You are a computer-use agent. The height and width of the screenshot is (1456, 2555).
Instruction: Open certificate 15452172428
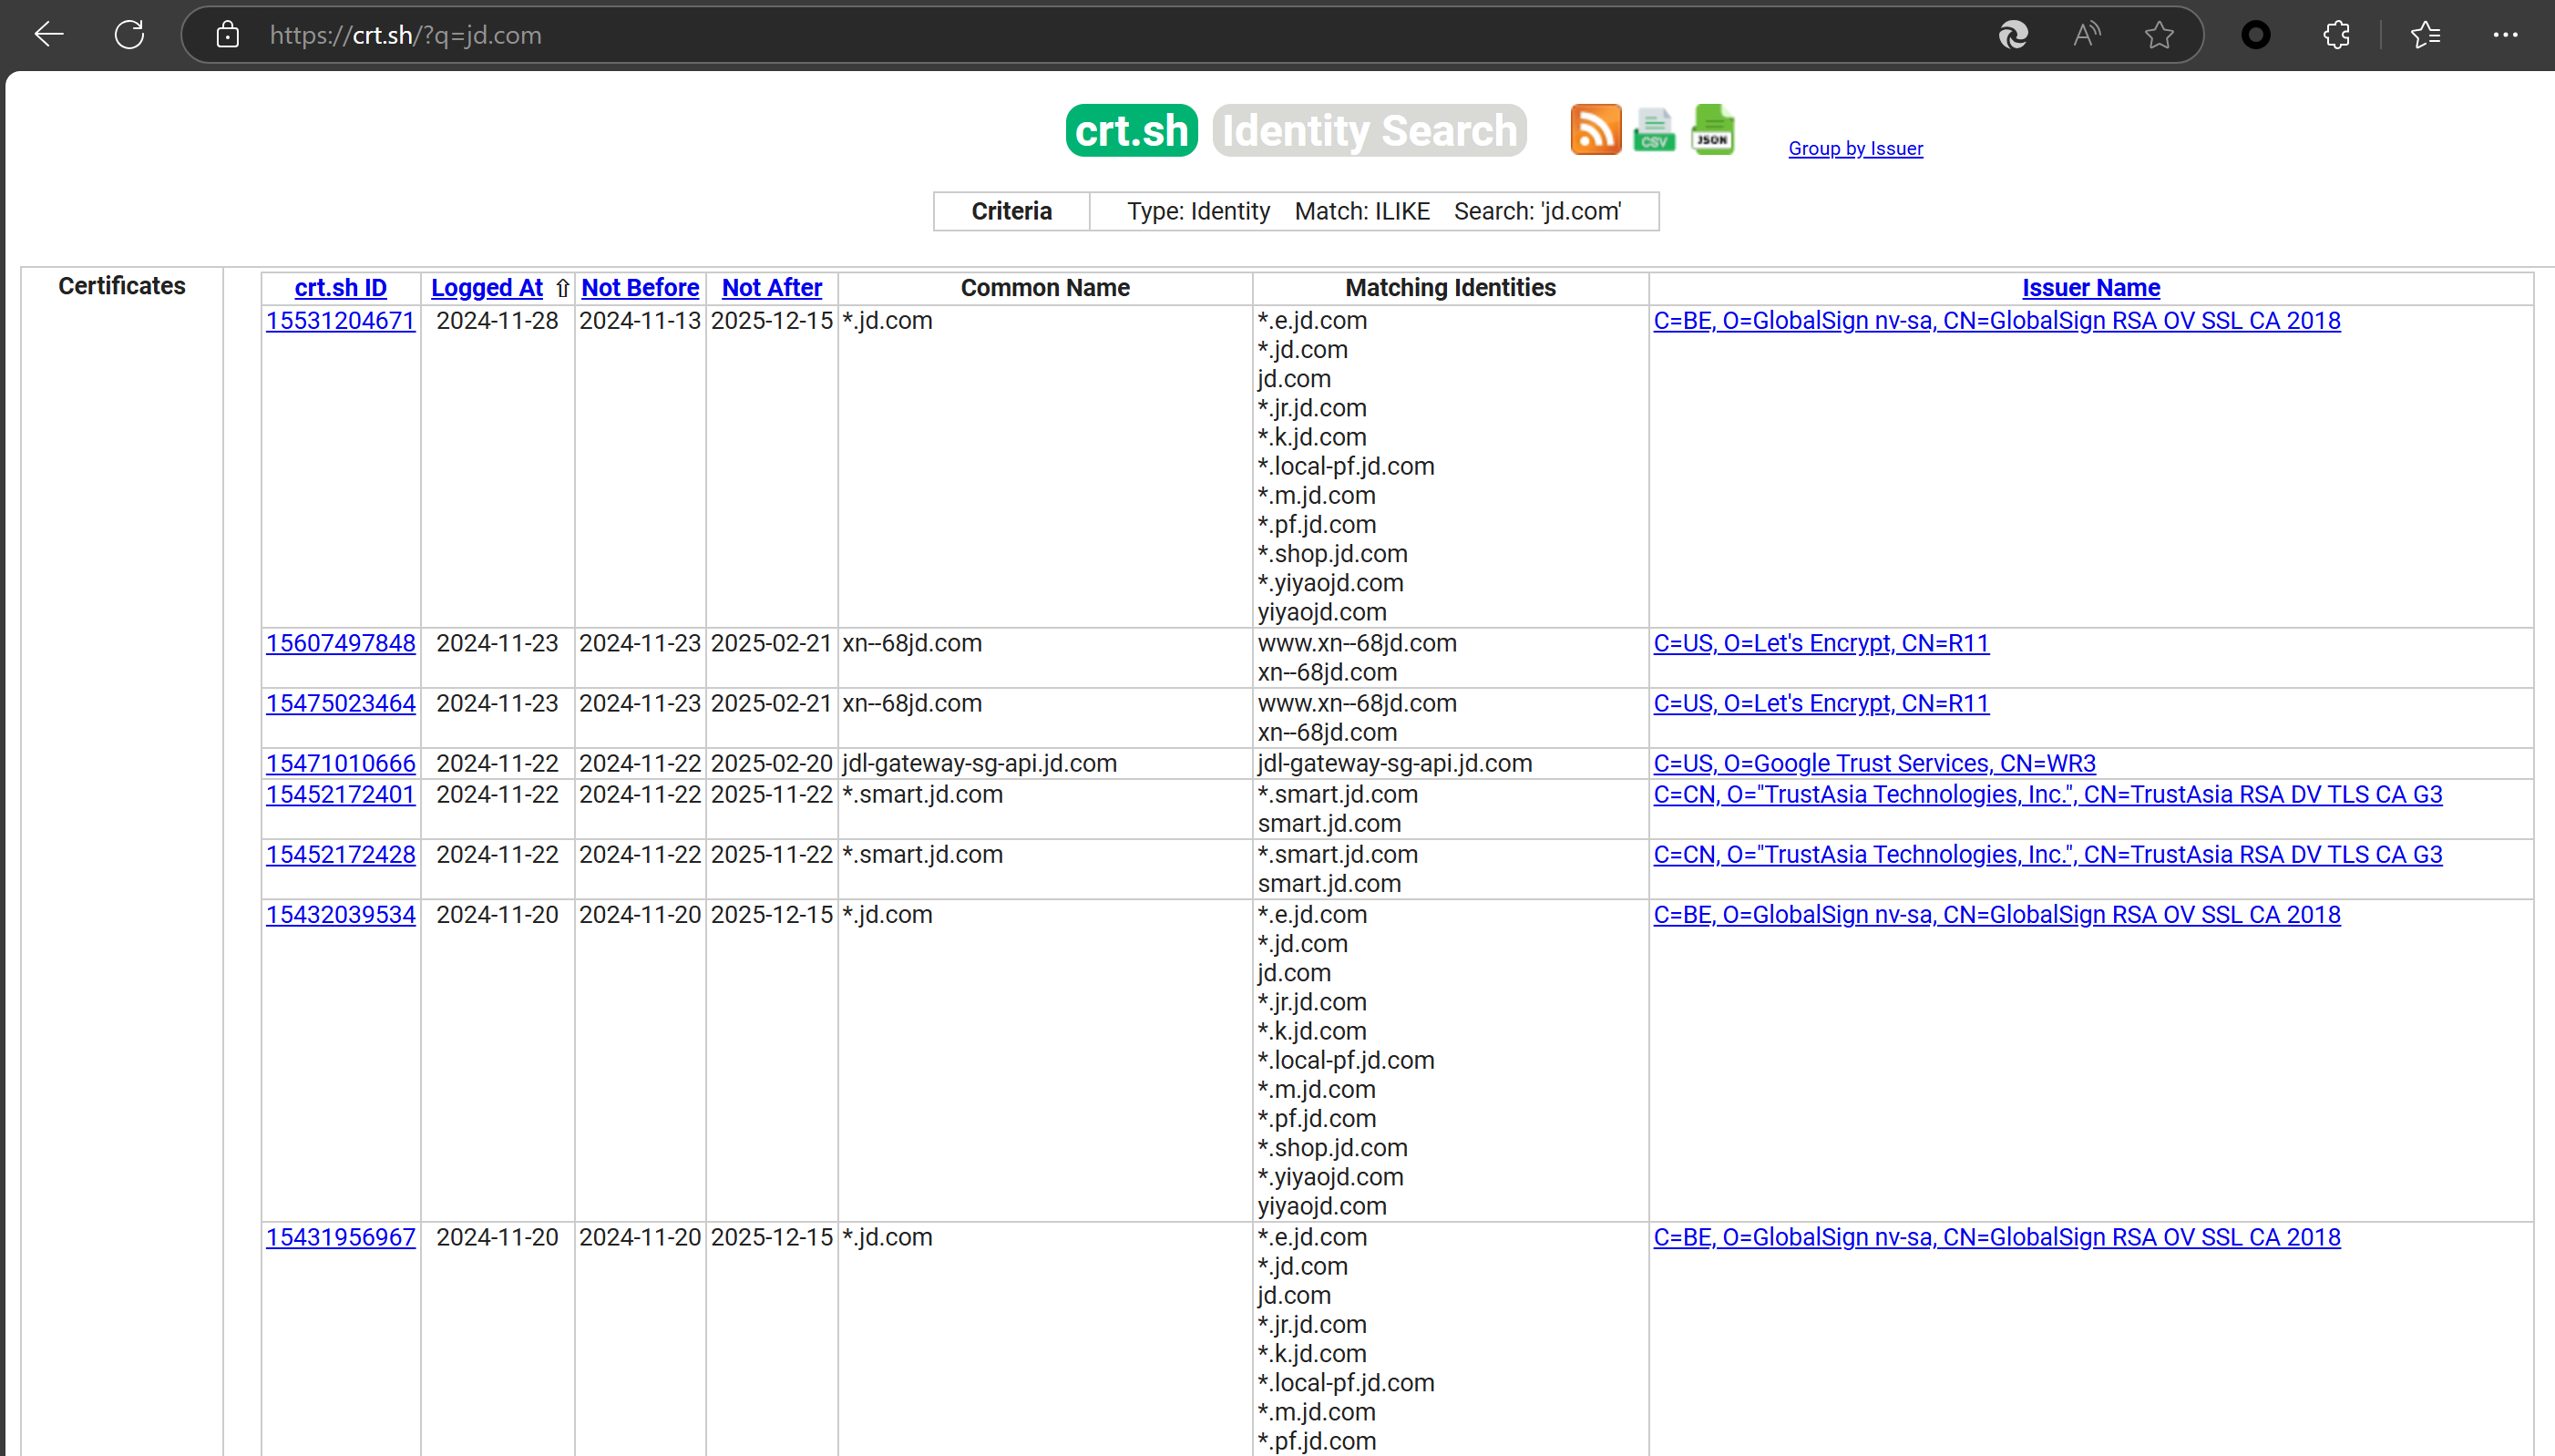(340, 855)
